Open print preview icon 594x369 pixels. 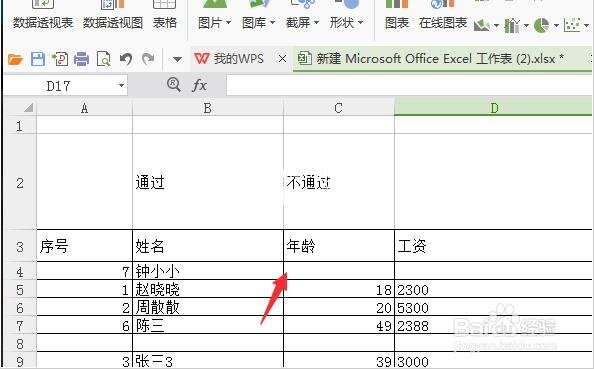point(103,59)
